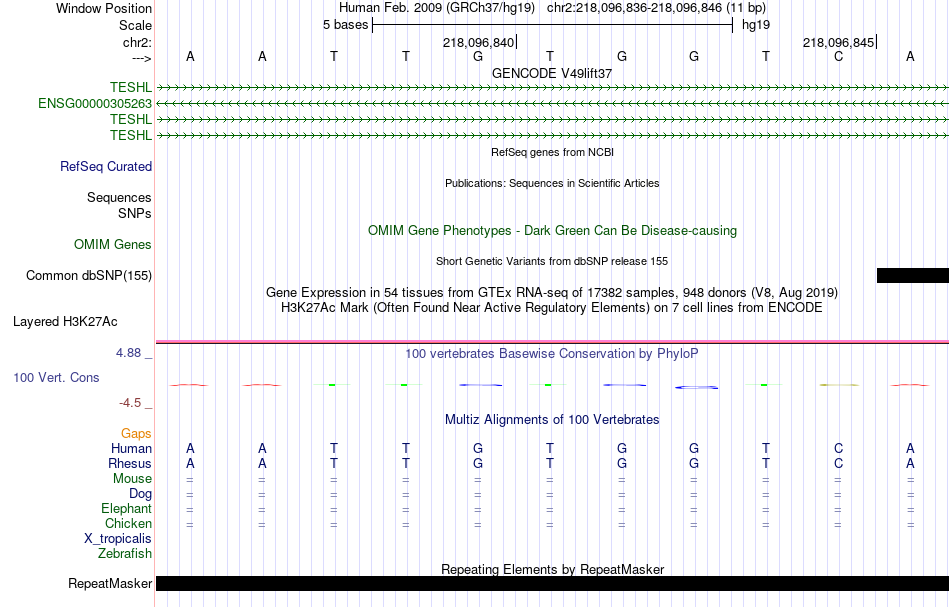Click 'Human Feb. 2009 (GRCh37/hg19)' assembly text
This screenshot has height=607, width=950.
[x=437, y=8]
